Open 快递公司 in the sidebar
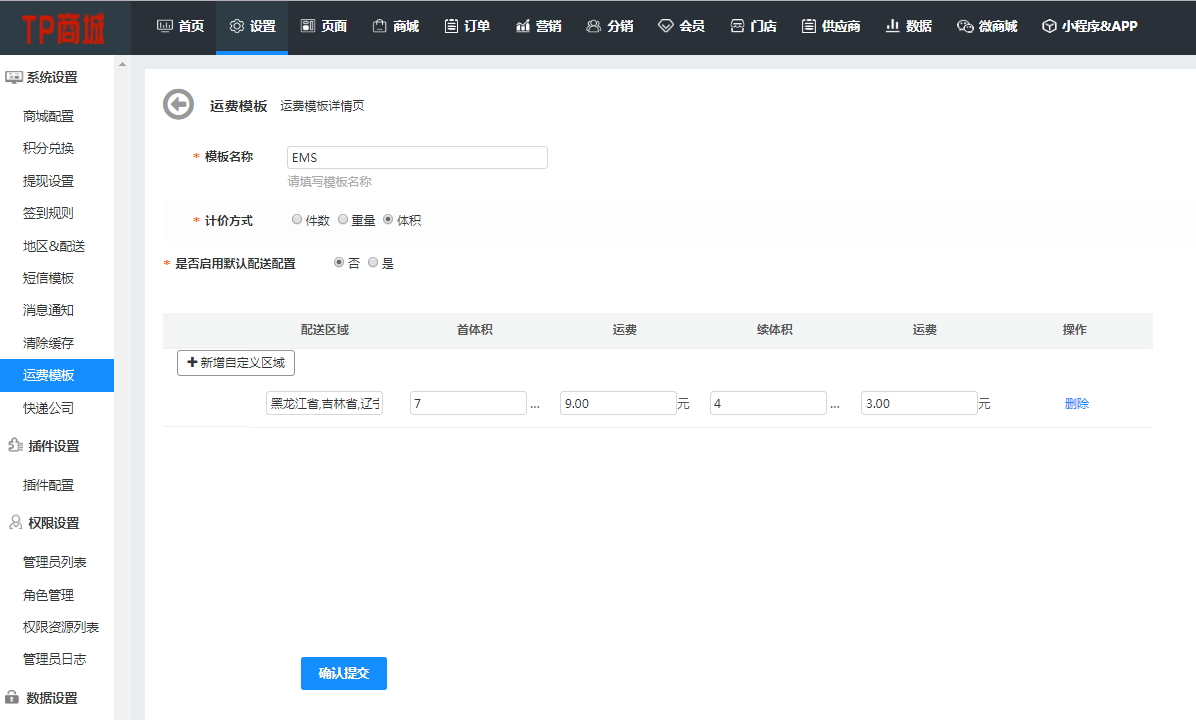Screen dimensions: 1196x720 [48, 408]
